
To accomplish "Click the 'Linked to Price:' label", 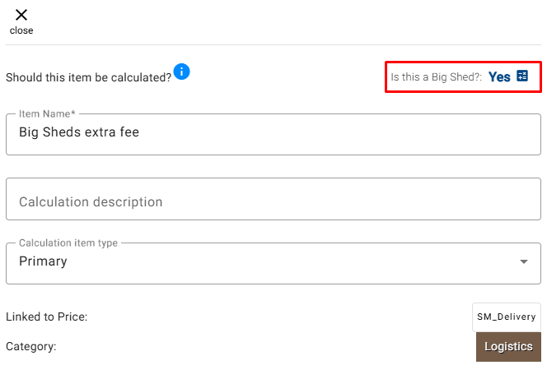I will click(x=47, y=317).
